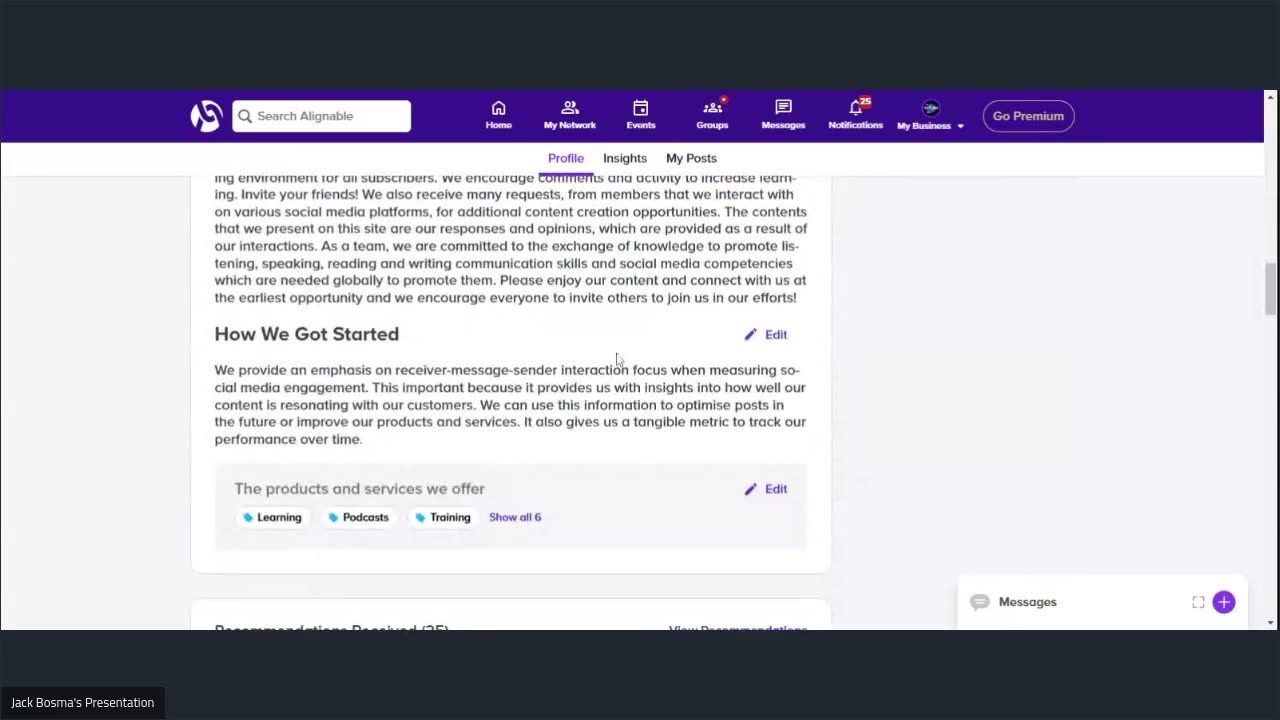This screenshot has width=1280, height=720.
Task: Click scrollbar down arrow
Action: coord(1270,623)
